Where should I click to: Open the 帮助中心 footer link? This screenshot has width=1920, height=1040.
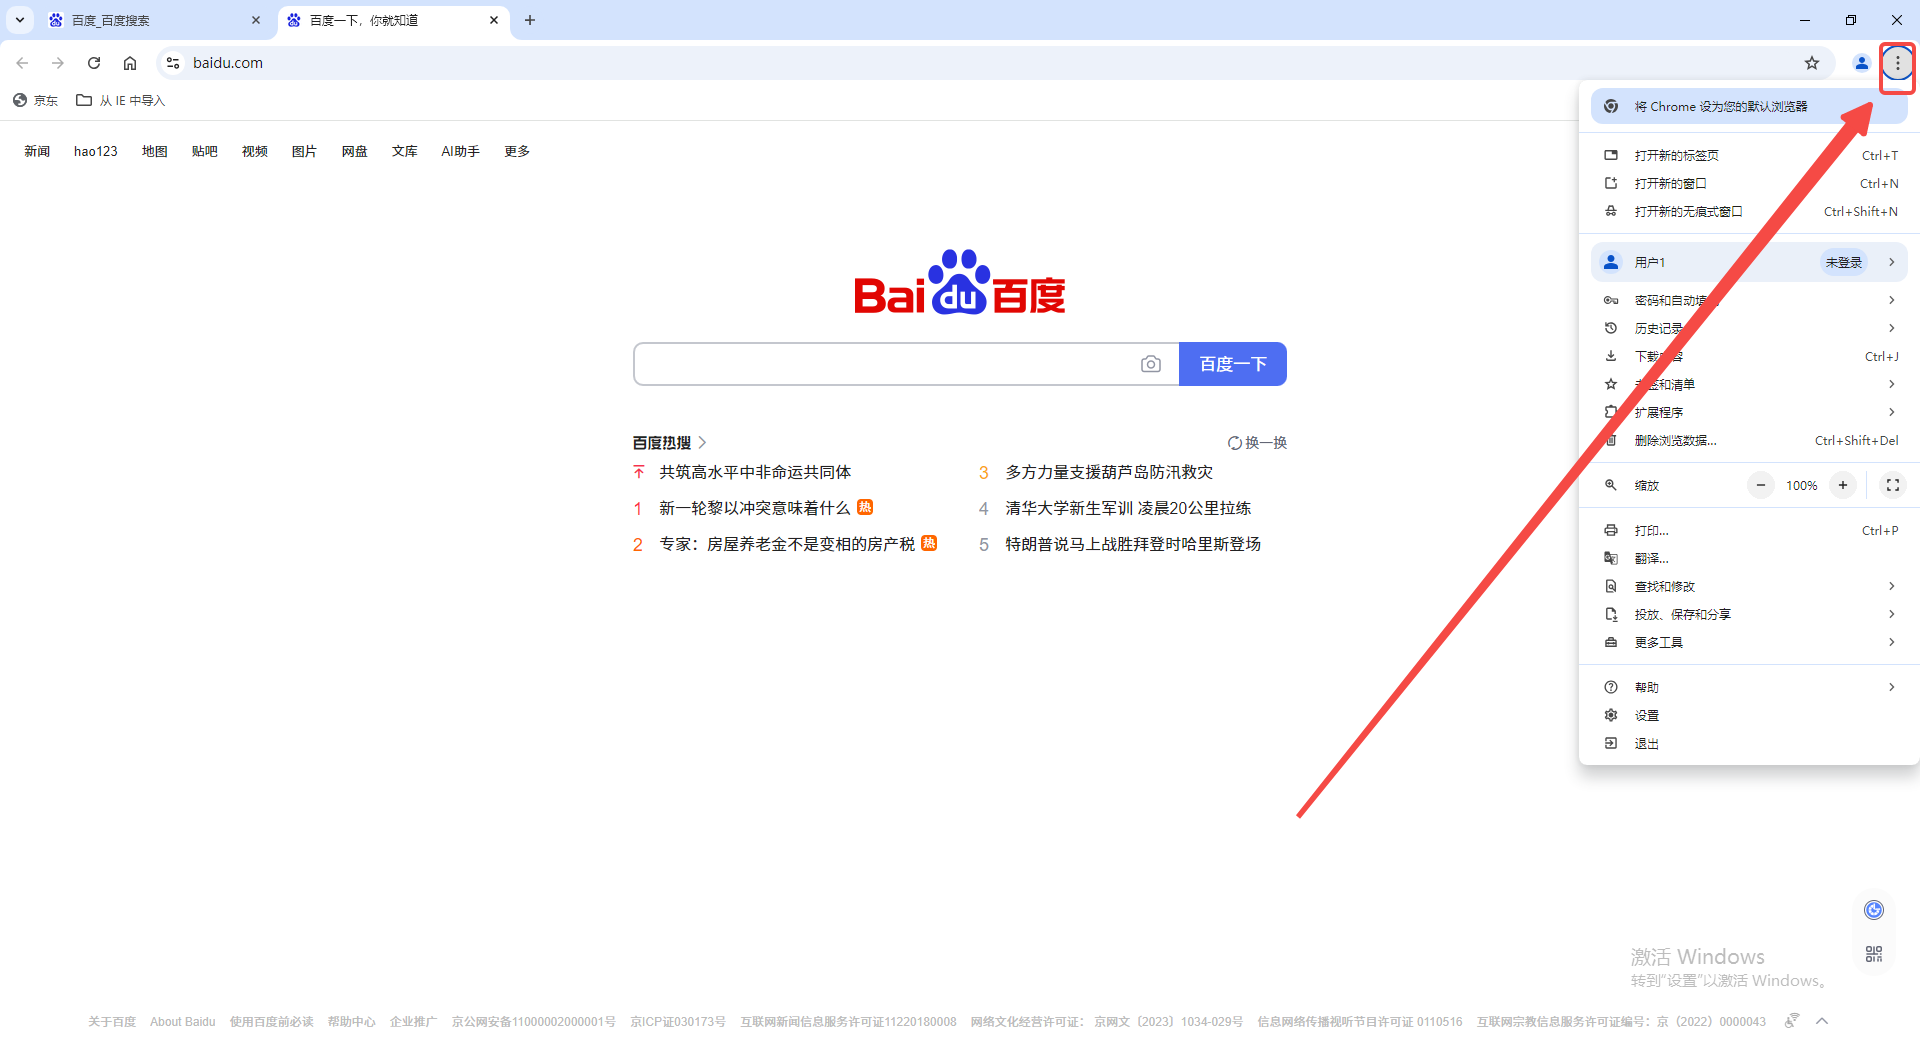[352, 1021]
